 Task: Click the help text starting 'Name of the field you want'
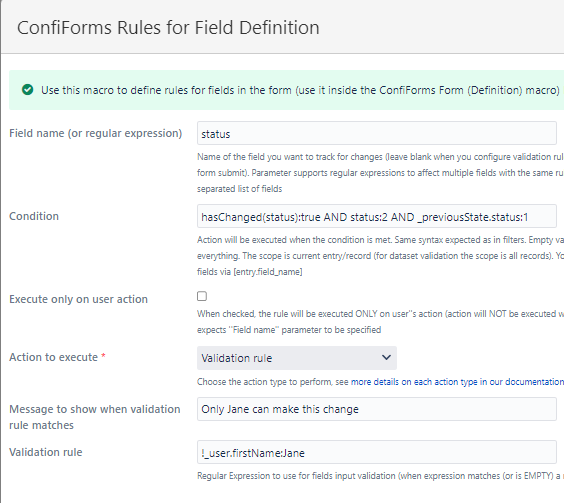(380, 173)
